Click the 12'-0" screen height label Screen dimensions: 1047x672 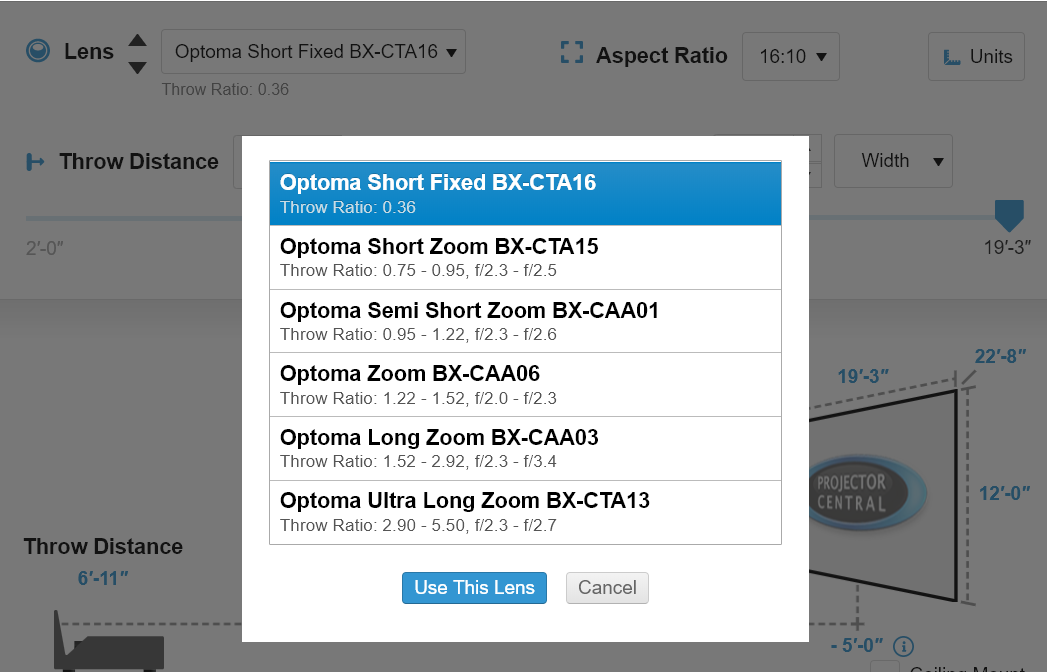click(1004, 494)
